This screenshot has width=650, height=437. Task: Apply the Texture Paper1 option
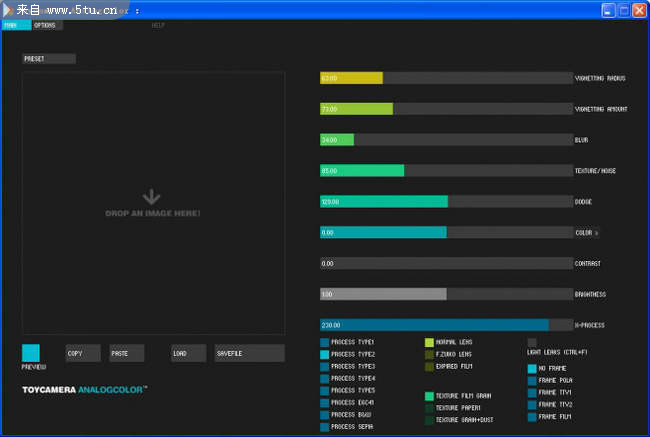[430, 408]
